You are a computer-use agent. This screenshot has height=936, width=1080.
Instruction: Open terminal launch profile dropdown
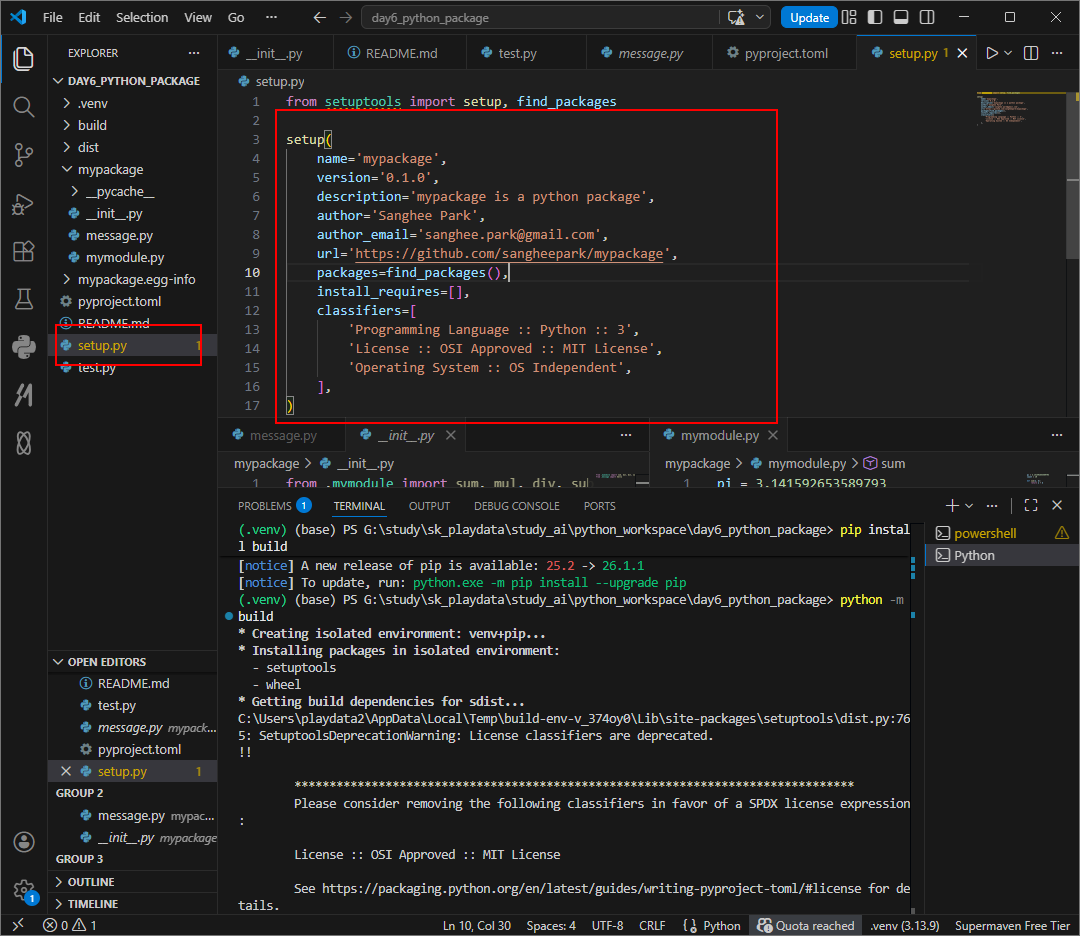coord(969,506)
